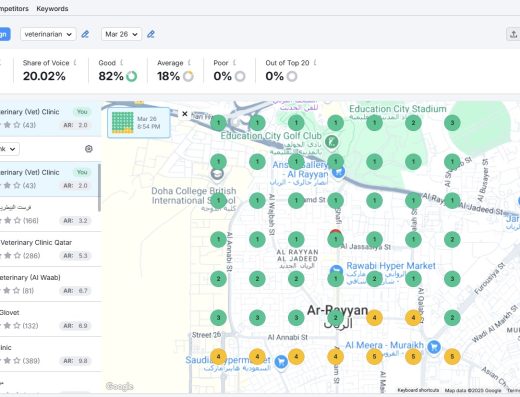The image size is (520, 397).
Task: Close the Mar 26 snapshot popup
Action: click(x=185, y=114)
